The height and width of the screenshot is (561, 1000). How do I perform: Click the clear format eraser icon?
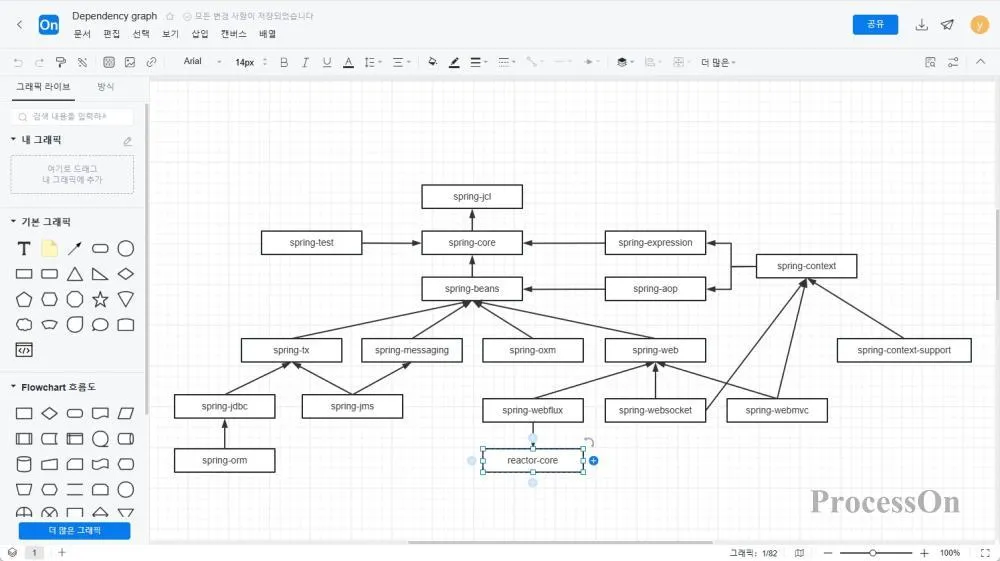(82, 62)
